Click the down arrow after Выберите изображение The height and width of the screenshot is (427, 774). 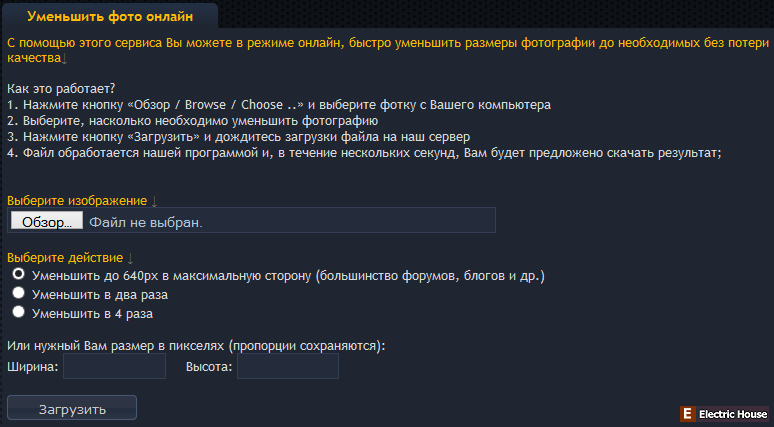(x=154, y=201)
